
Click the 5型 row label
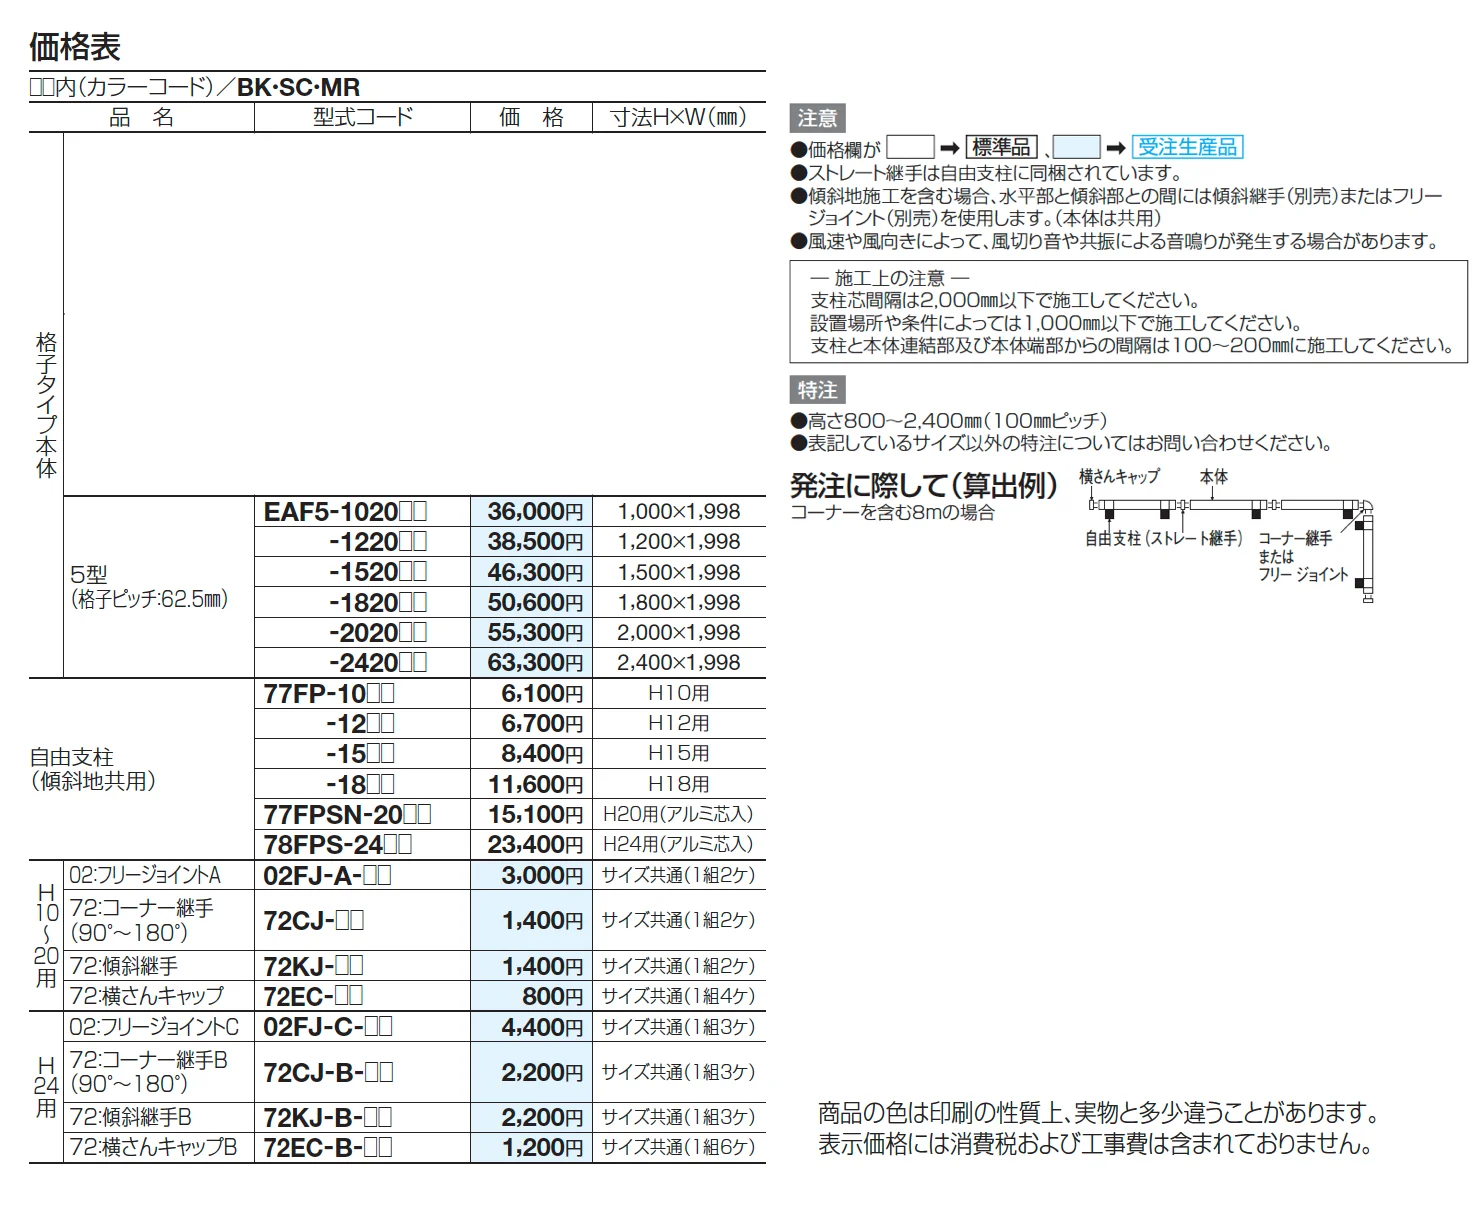(x=89, y=575)
